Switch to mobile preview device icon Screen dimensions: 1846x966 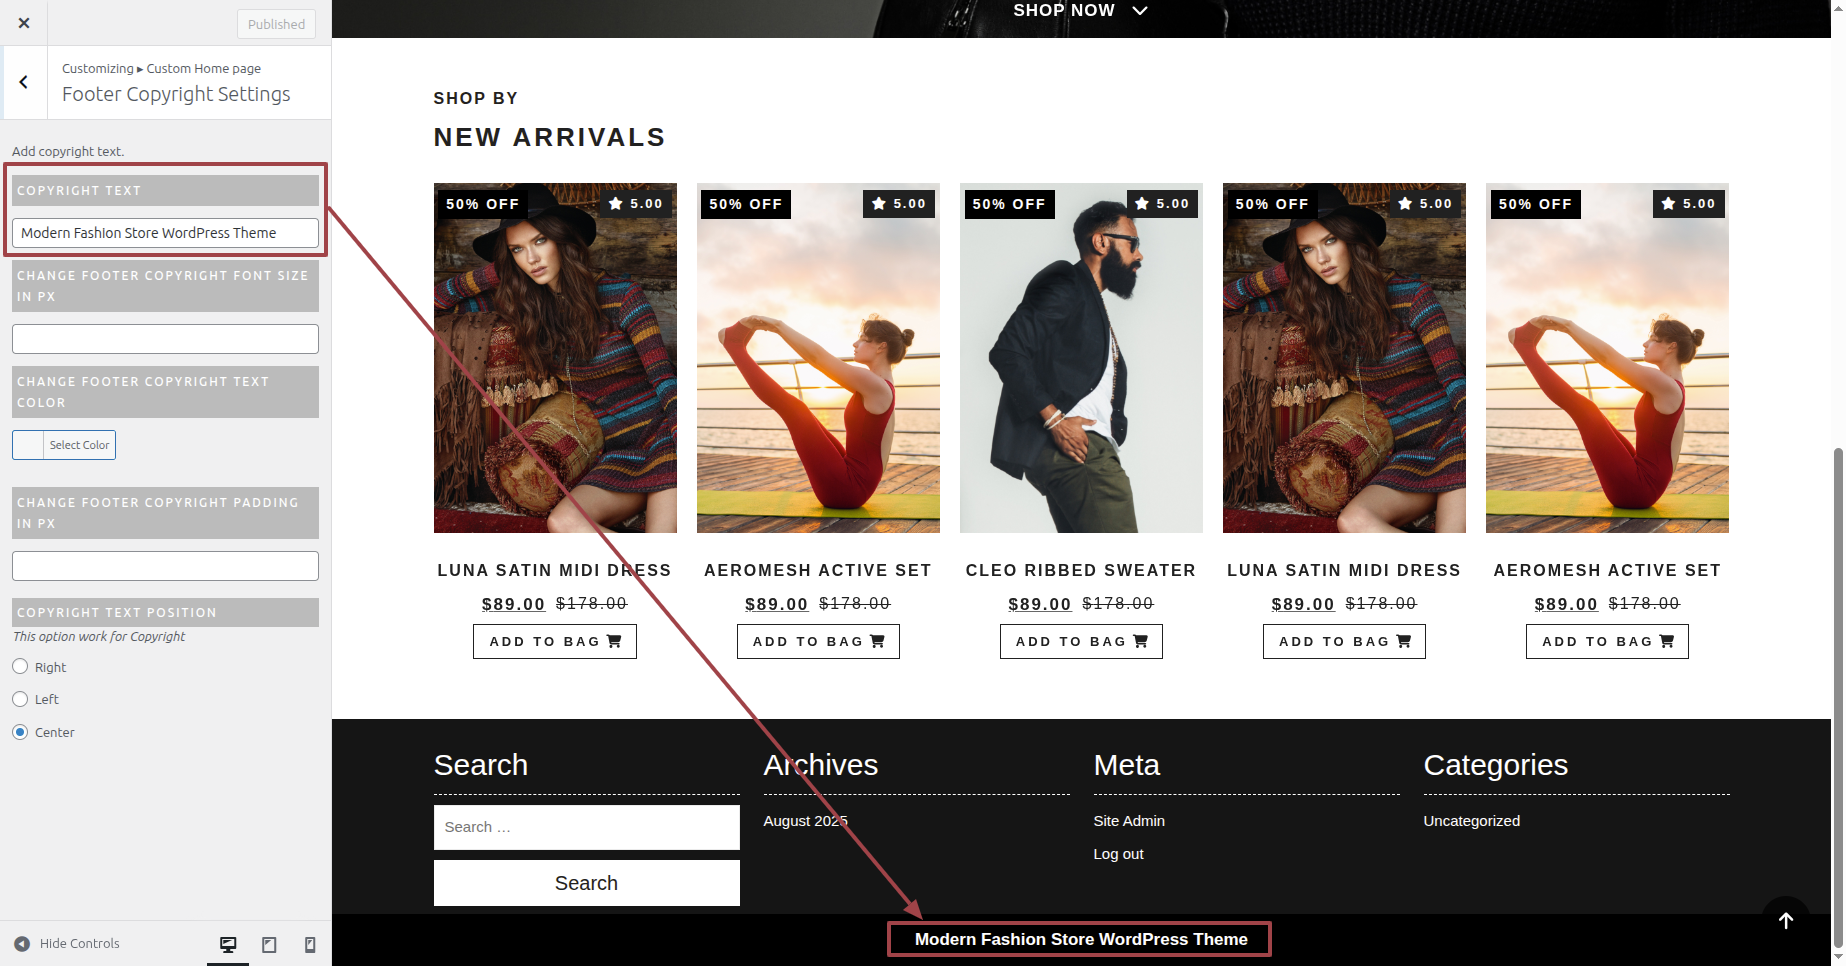(x=310, y=944)
